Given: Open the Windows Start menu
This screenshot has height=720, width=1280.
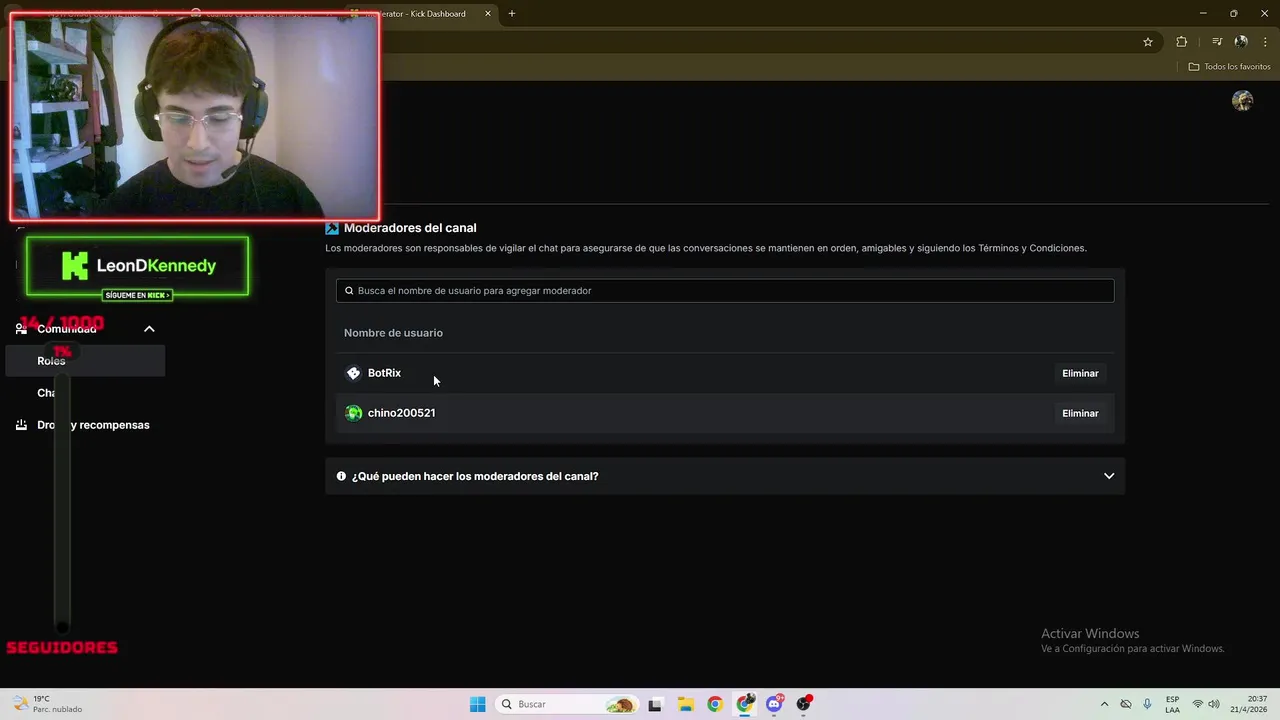Looking at the screenshot, I should pos(478,704).
